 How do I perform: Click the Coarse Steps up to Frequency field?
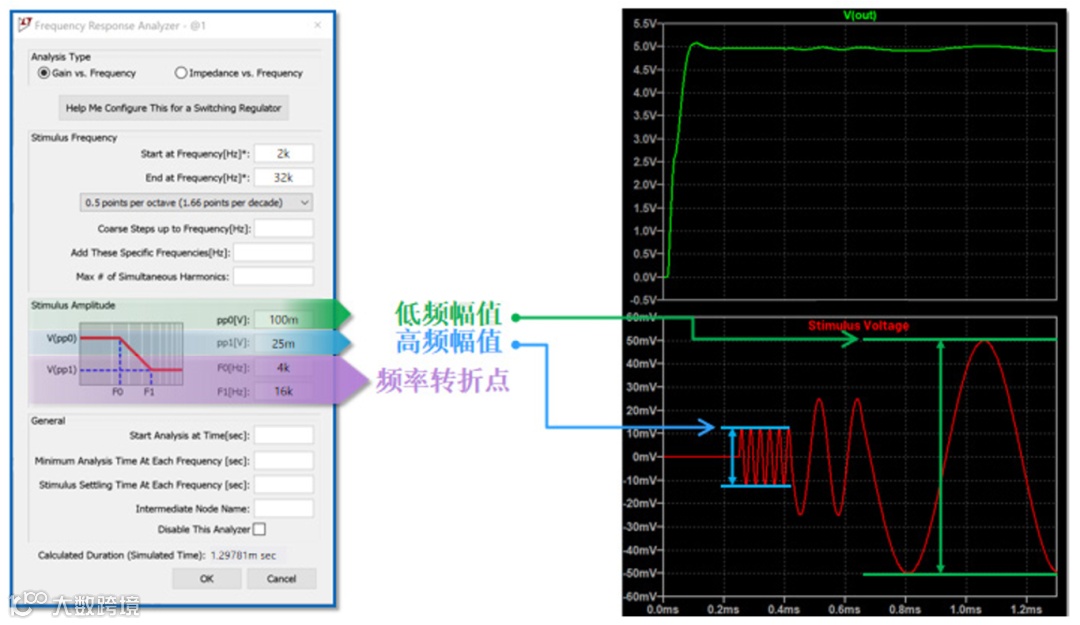coord(284,229)
